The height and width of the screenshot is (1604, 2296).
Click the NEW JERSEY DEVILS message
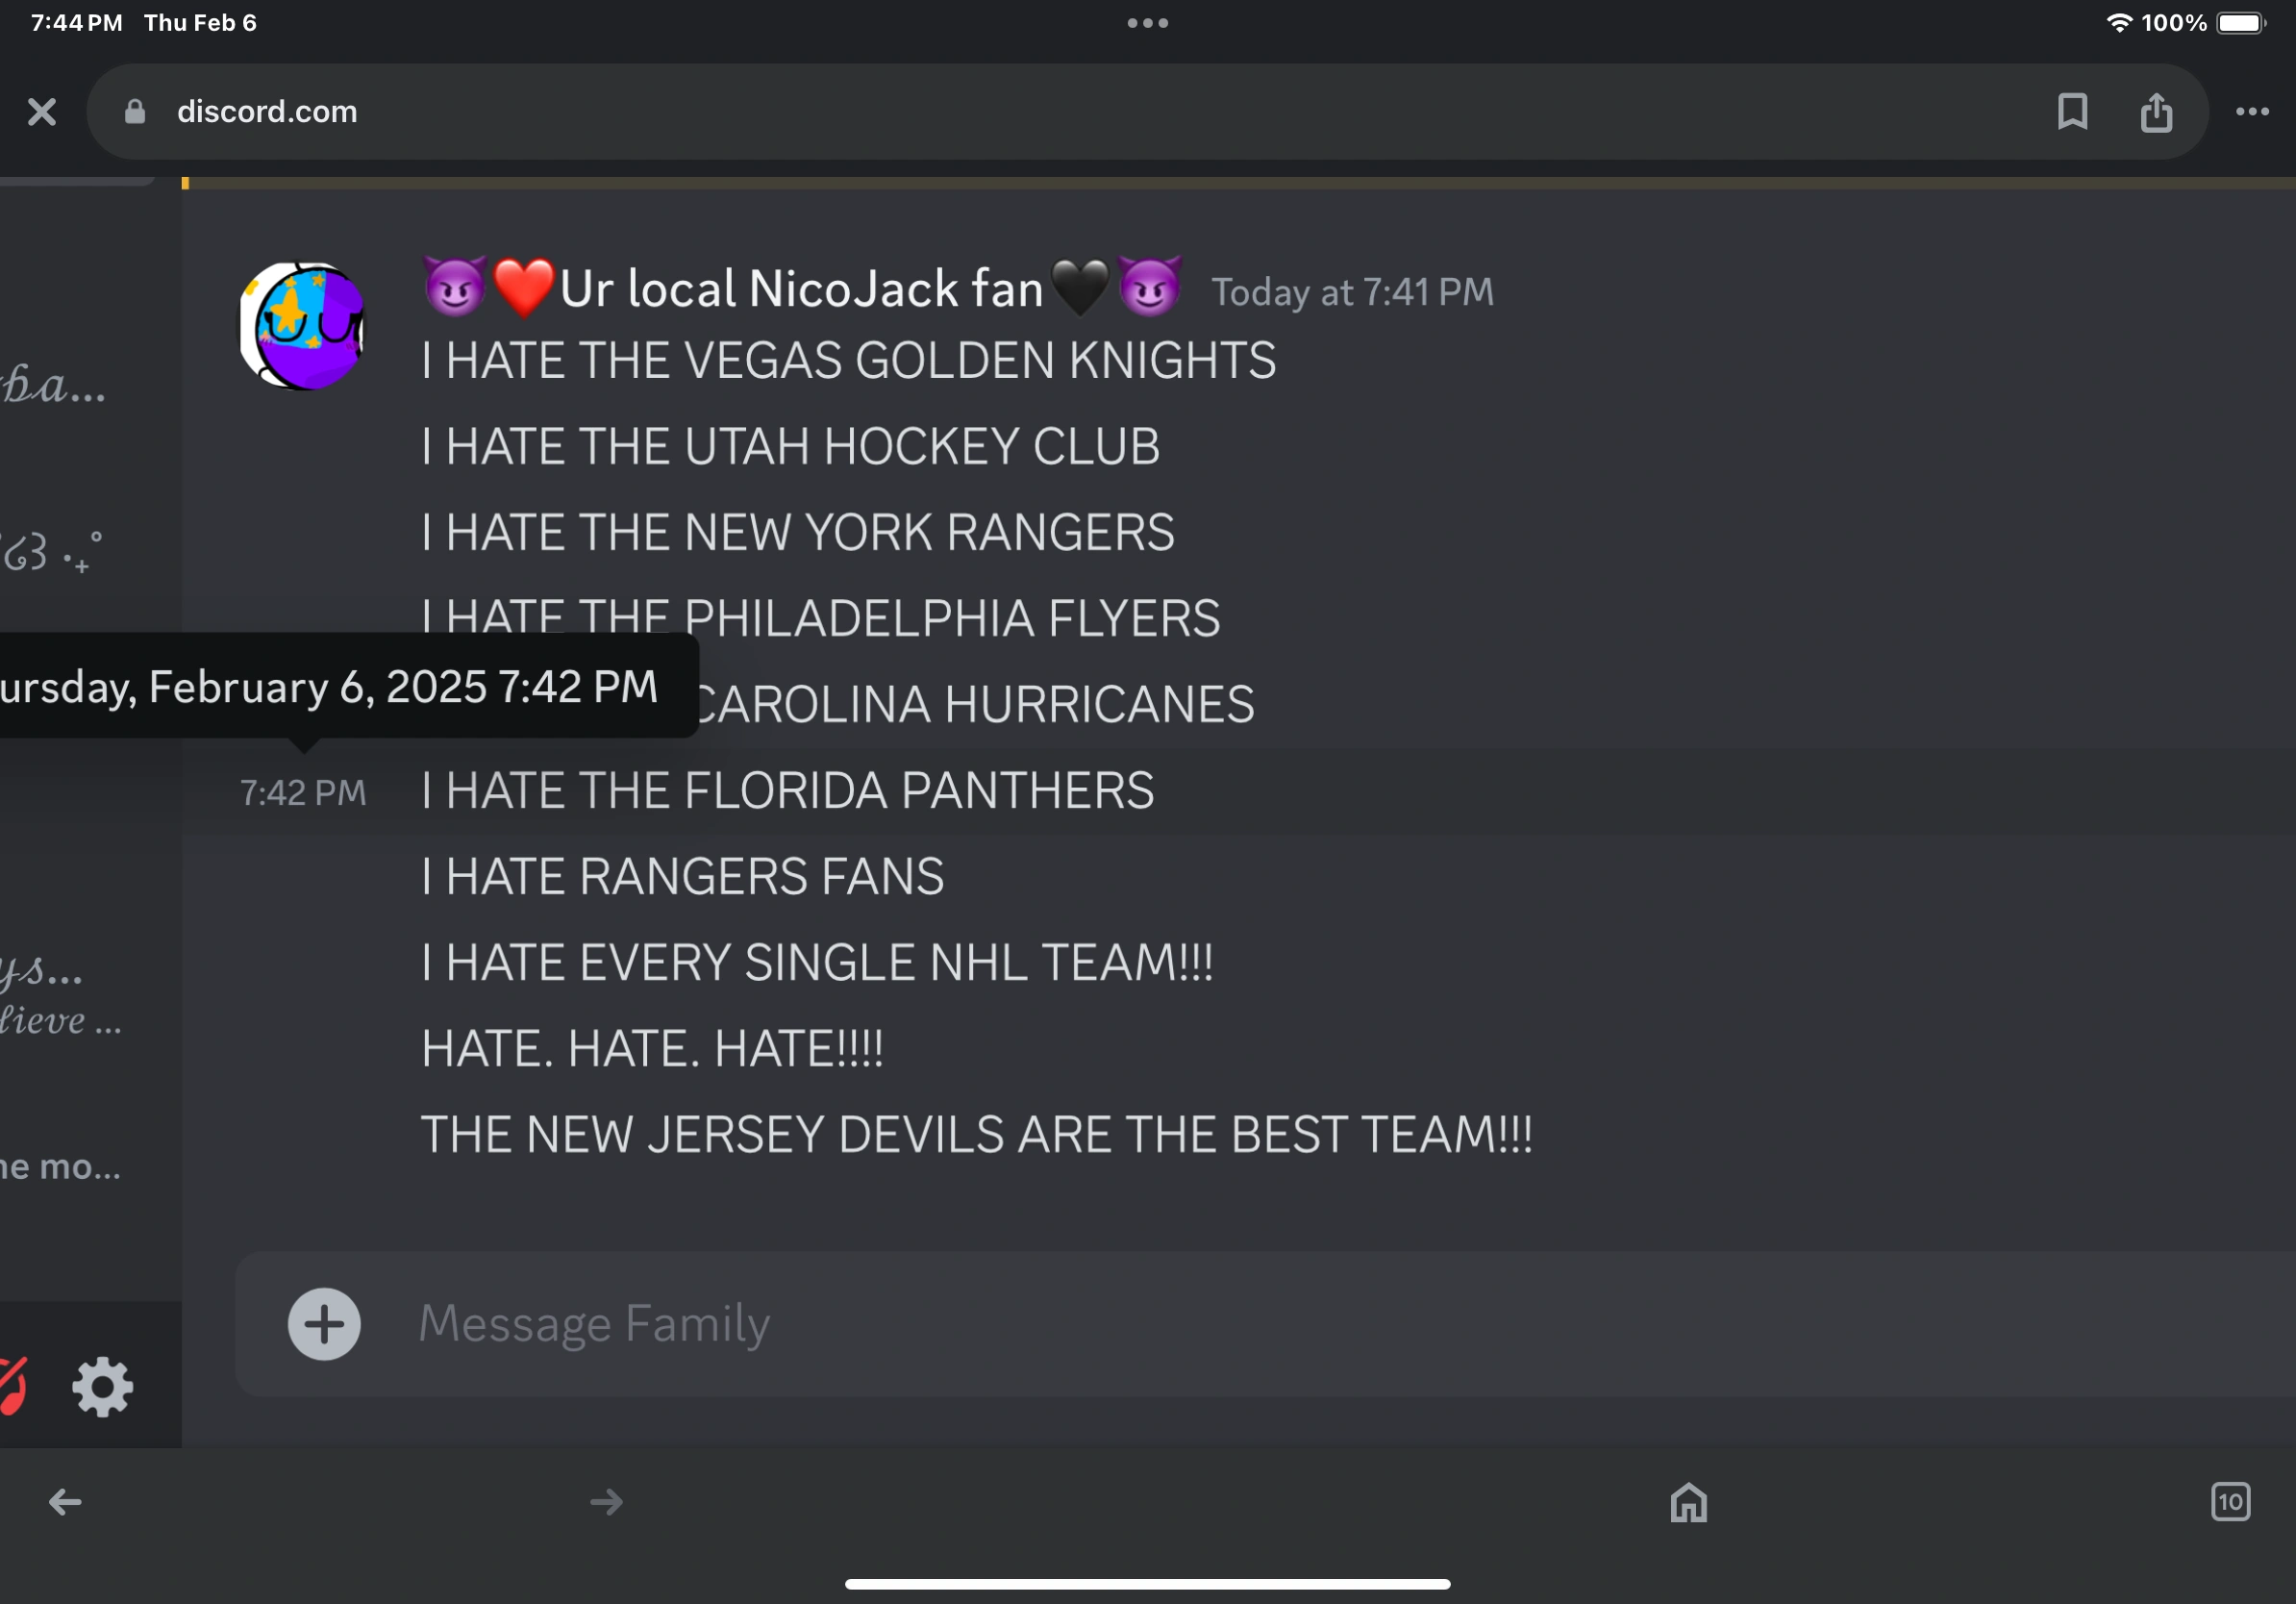click(975, 1135)
